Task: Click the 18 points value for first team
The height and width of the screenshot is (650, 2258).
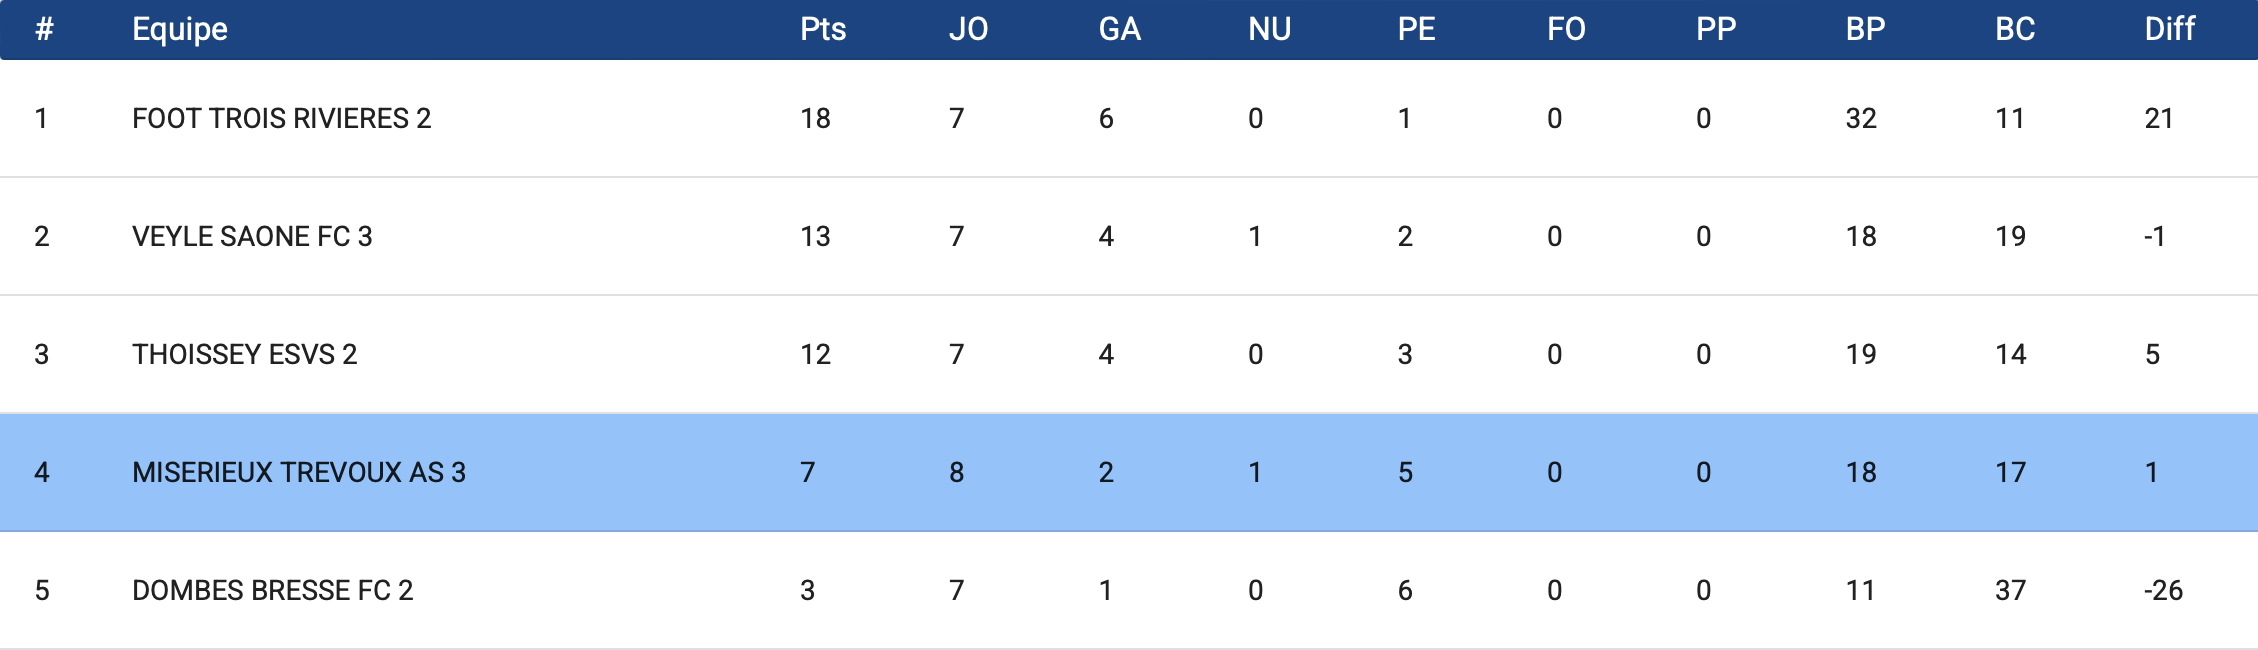Action: 815,118
